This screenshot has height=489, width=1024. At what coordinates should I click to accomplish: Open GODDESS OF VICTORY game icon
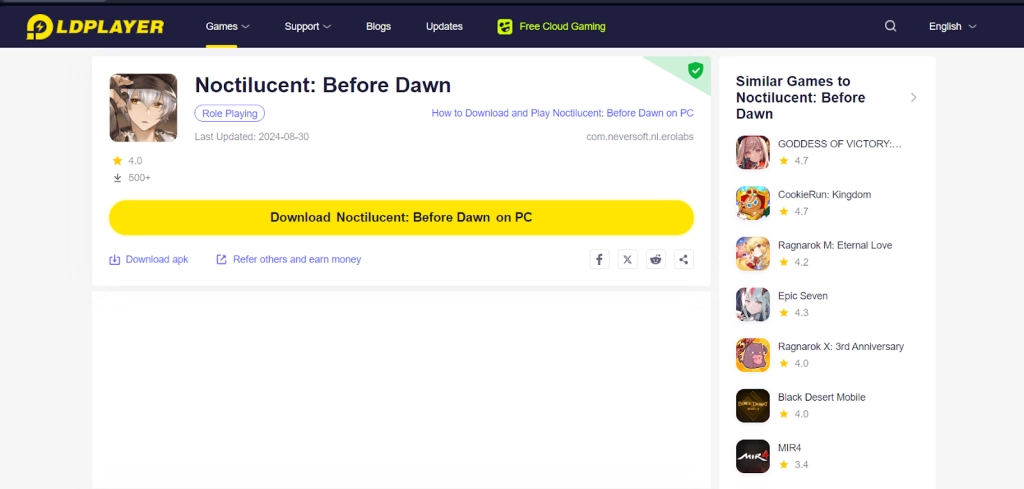tap(752, 152)
